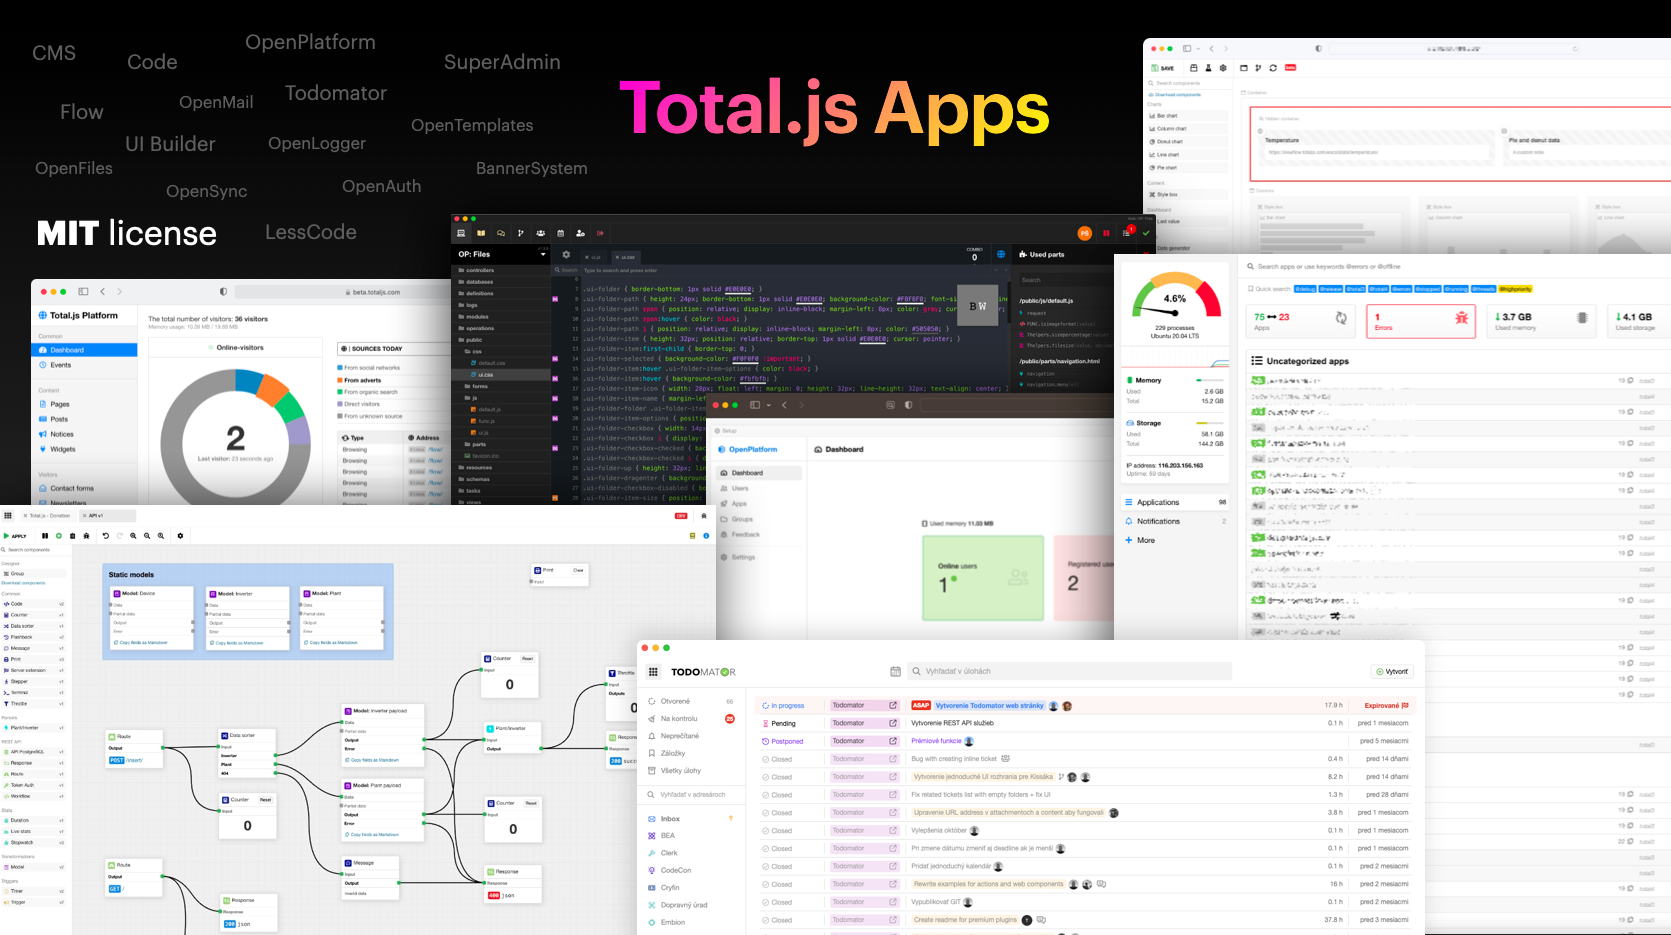Viewport: 1671px width, 935px height.
Task: Click the APPLY button in Flow
Action: [15, 536]
